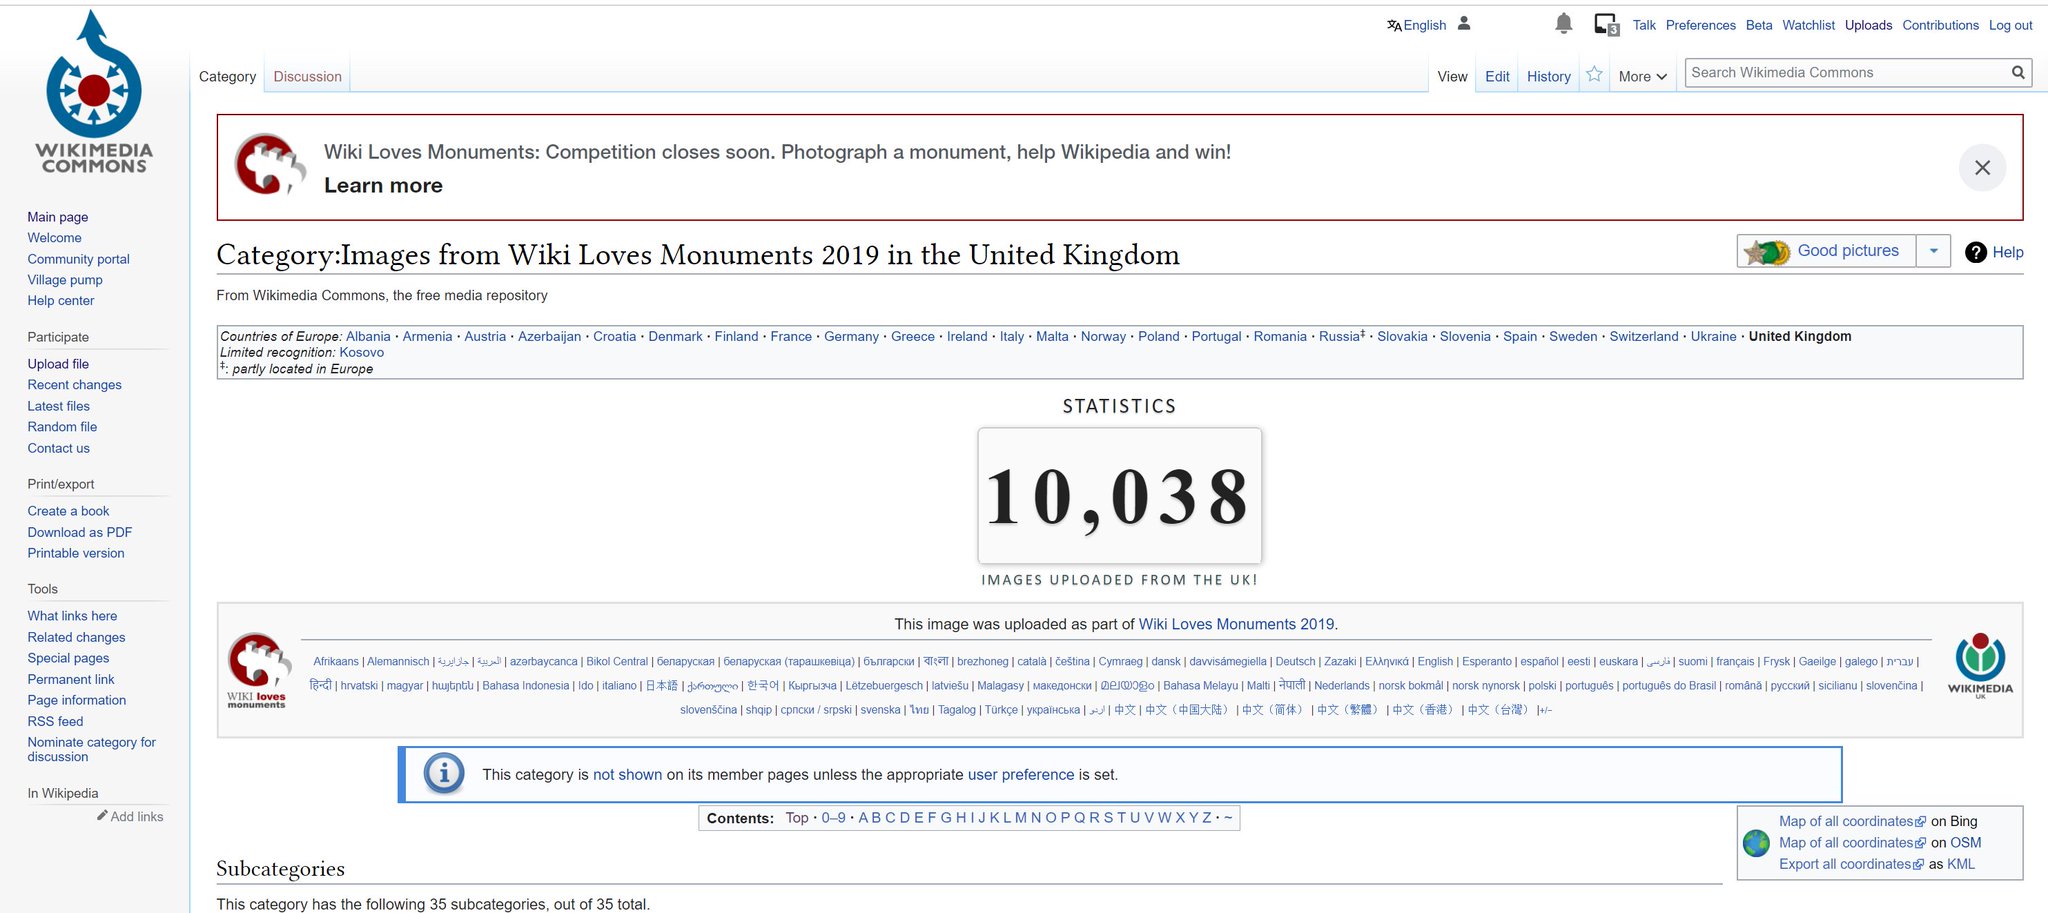Click the search magnifier icon
Image resolution: width=2048 pixels, height=913 pixels.
(2018, 72)
